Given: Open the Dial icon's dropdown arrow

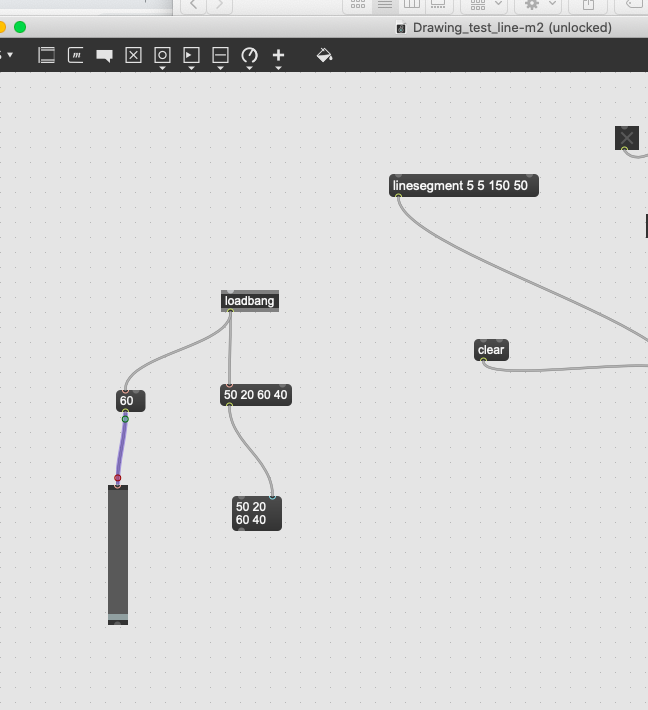Looking at the screenshot, I should pos(249,68).
